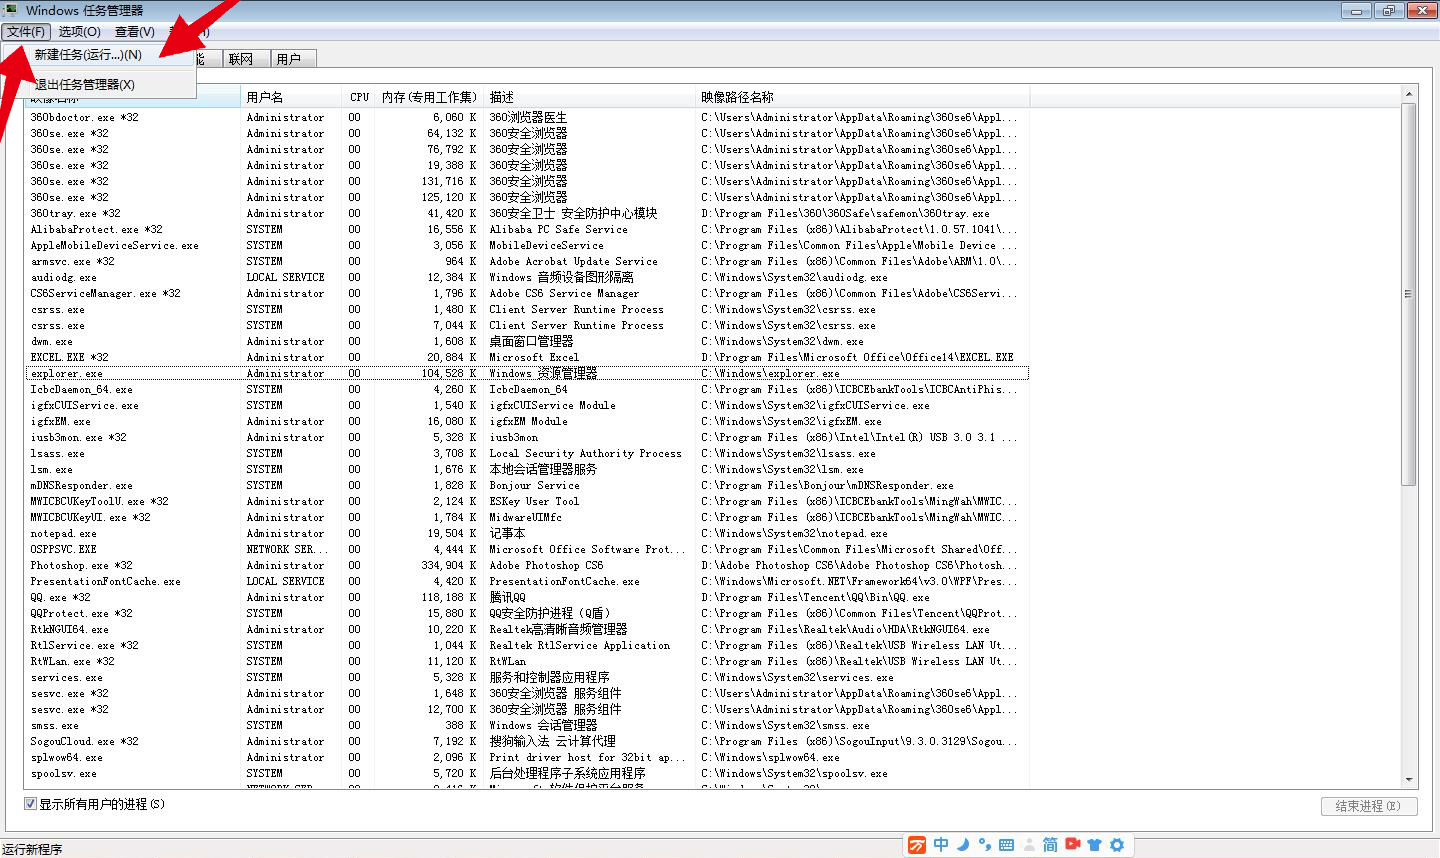The height and width of the screenshot is (858, 1440).
Task: Select the lsass.exe process name
Action: tap(57, 453)
